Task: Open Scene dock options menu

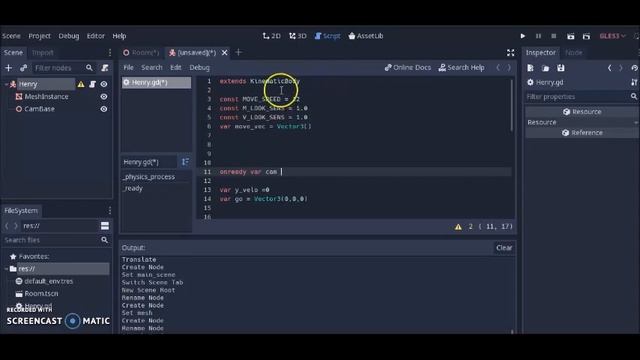Action: (109, 53)
